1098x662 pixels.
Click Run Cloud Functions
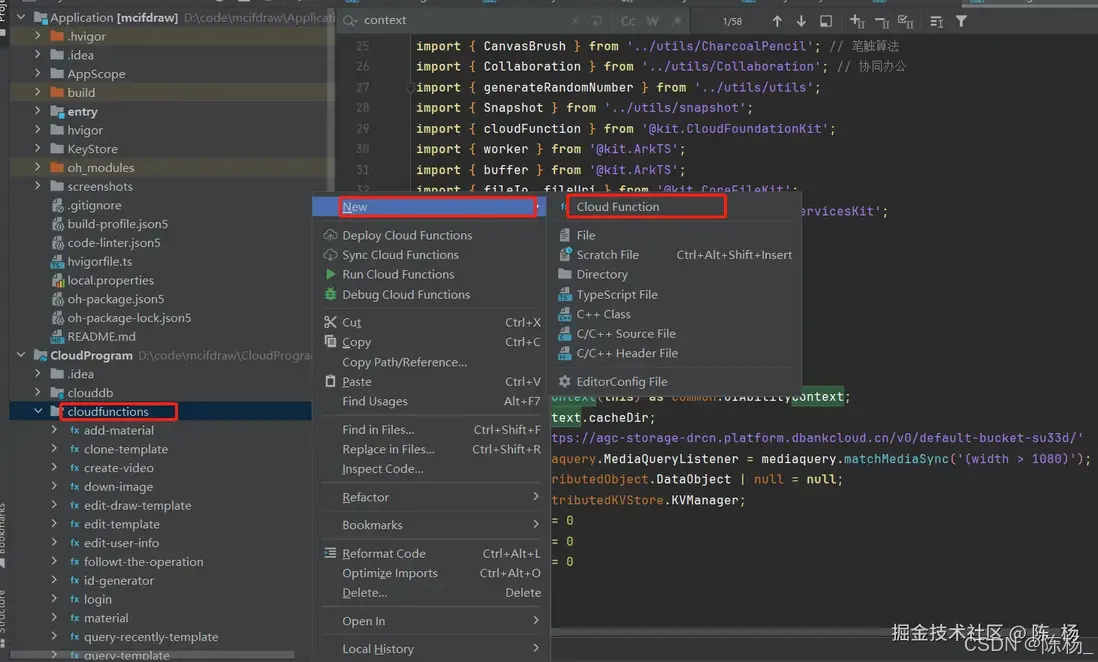[431, 275]
